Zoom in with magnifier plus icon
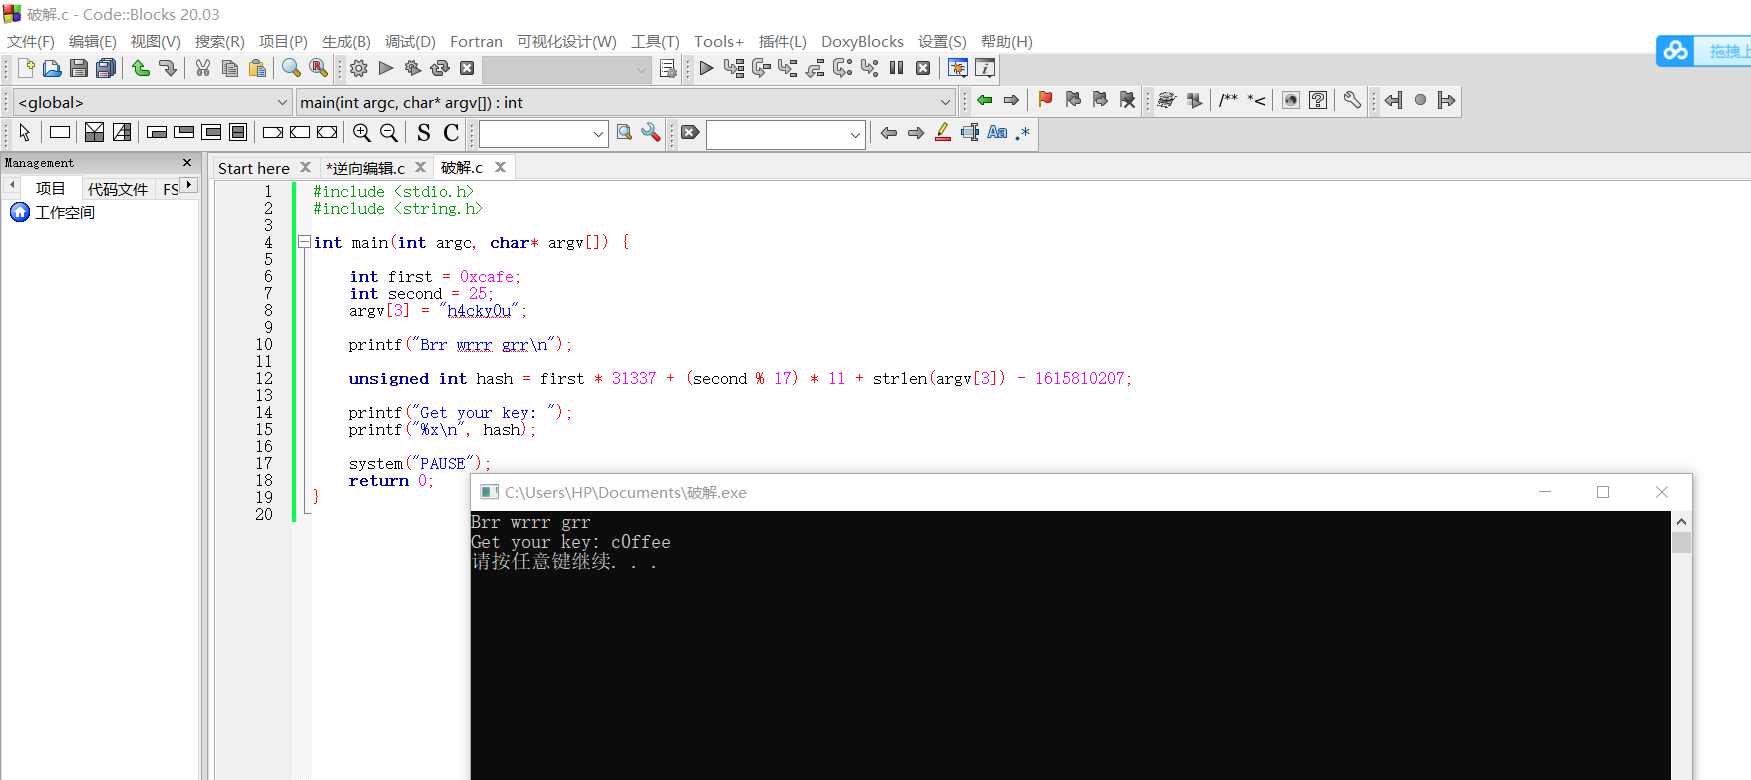The width and height of the screenshot is (1751, 780). coord(362,133)
